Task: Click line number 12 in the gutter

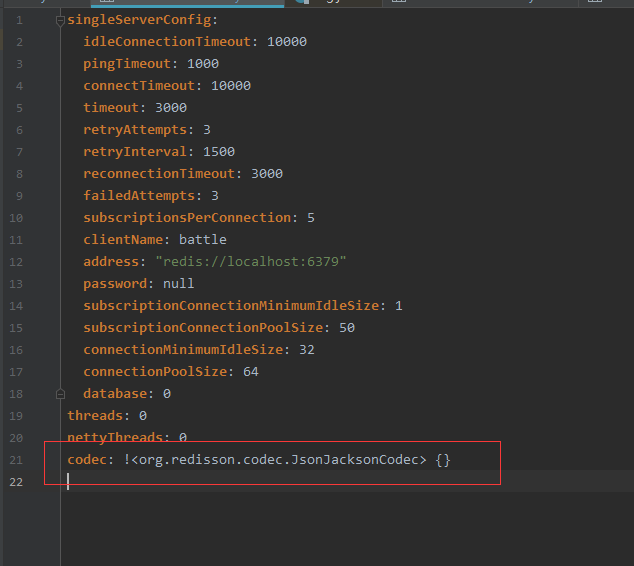Action: (16, 262)
